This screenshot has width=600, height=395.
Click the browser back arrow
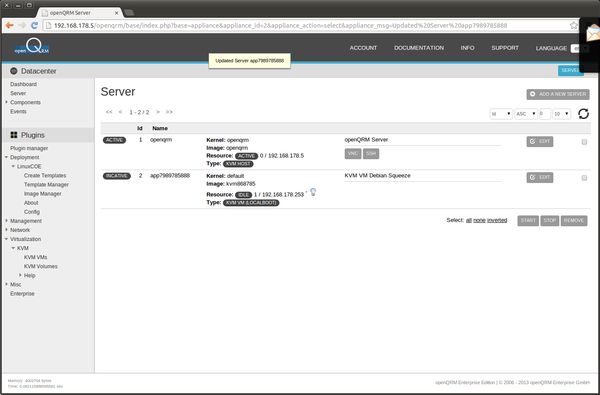pyautogui.click(x=10, y=25)
